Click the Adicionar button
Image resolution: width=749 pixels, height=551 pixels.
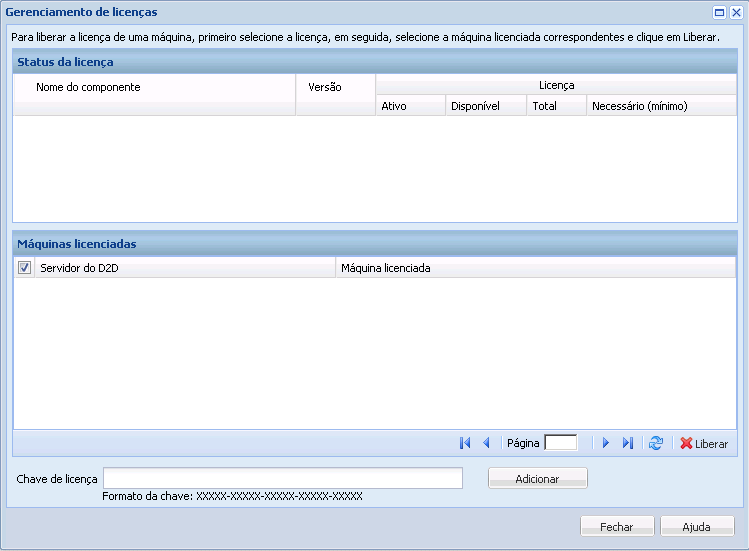pos(538,478)
